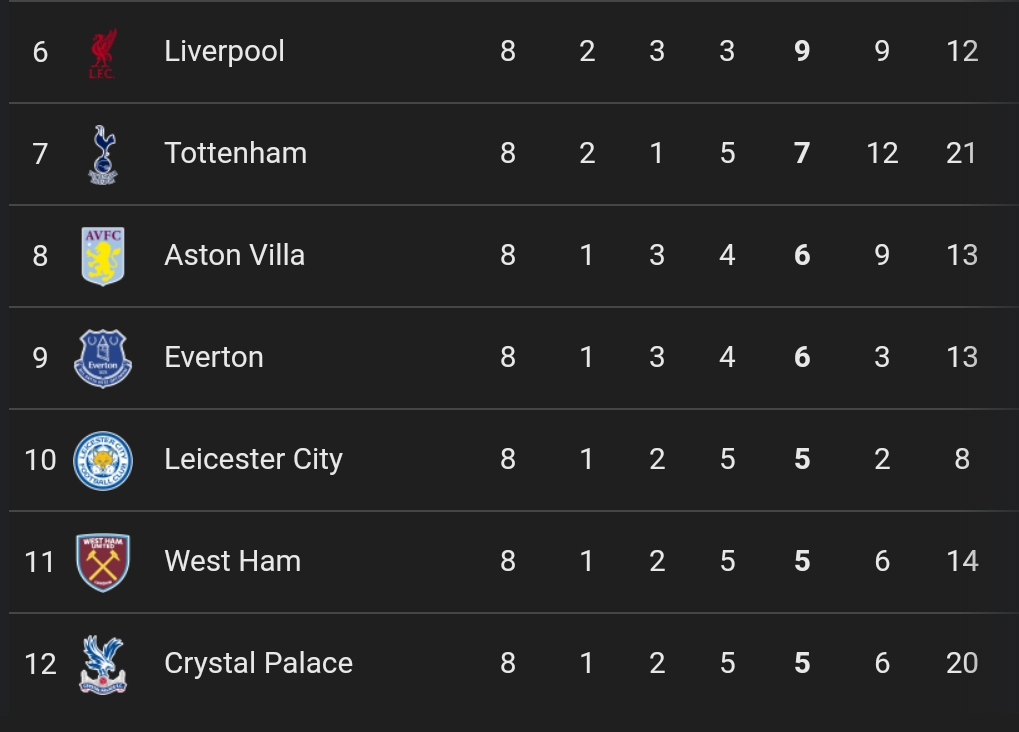Click Liverpool's bold points value 9
The width and height of the screenshot is (1019, 732).
point(802,52)
